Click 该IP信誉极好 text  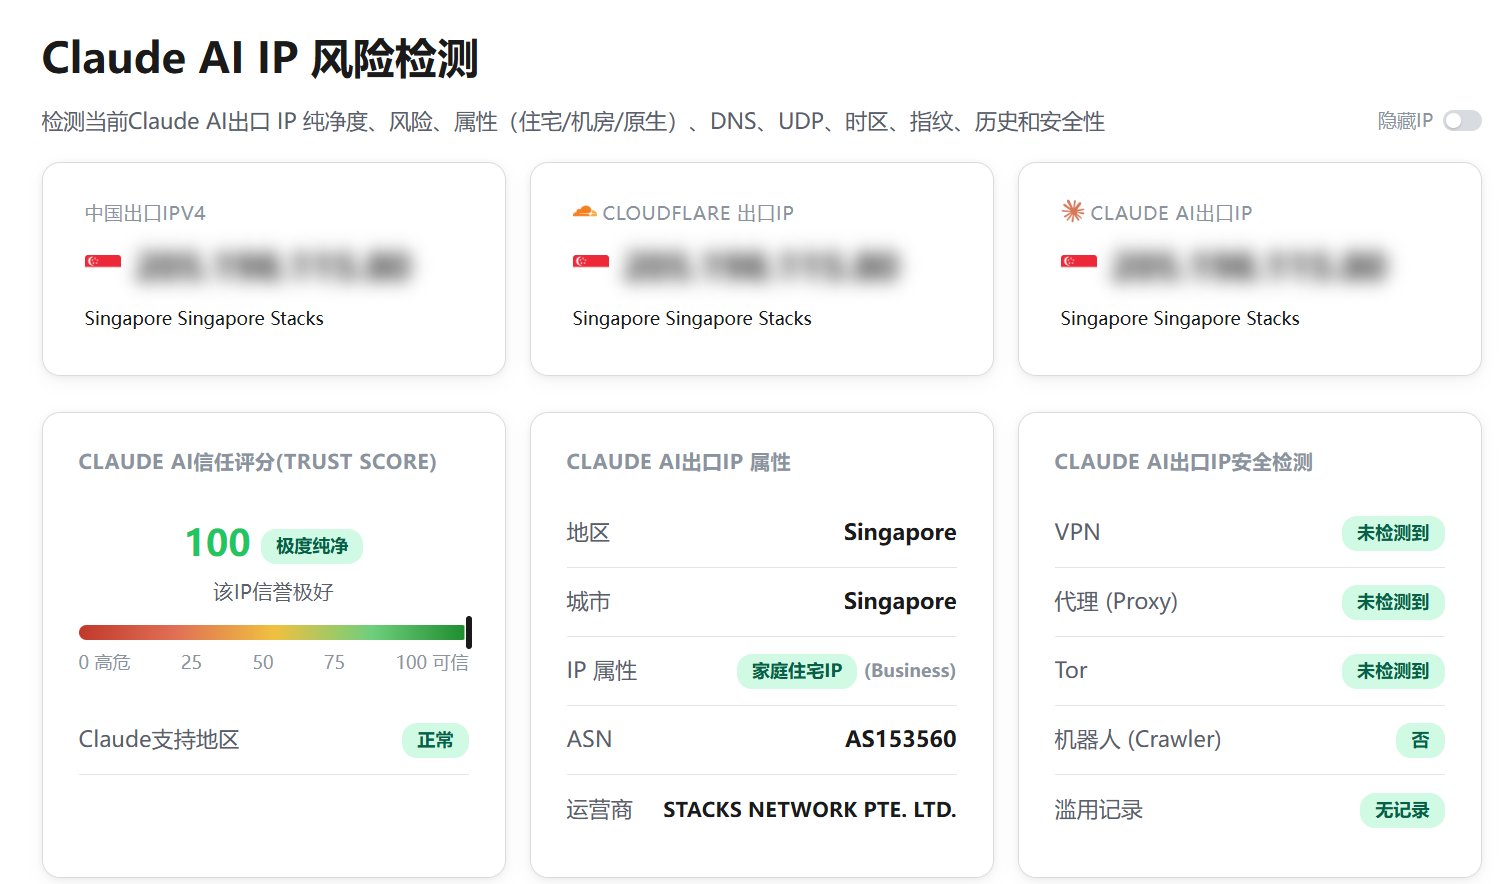(x=273, y=592)
